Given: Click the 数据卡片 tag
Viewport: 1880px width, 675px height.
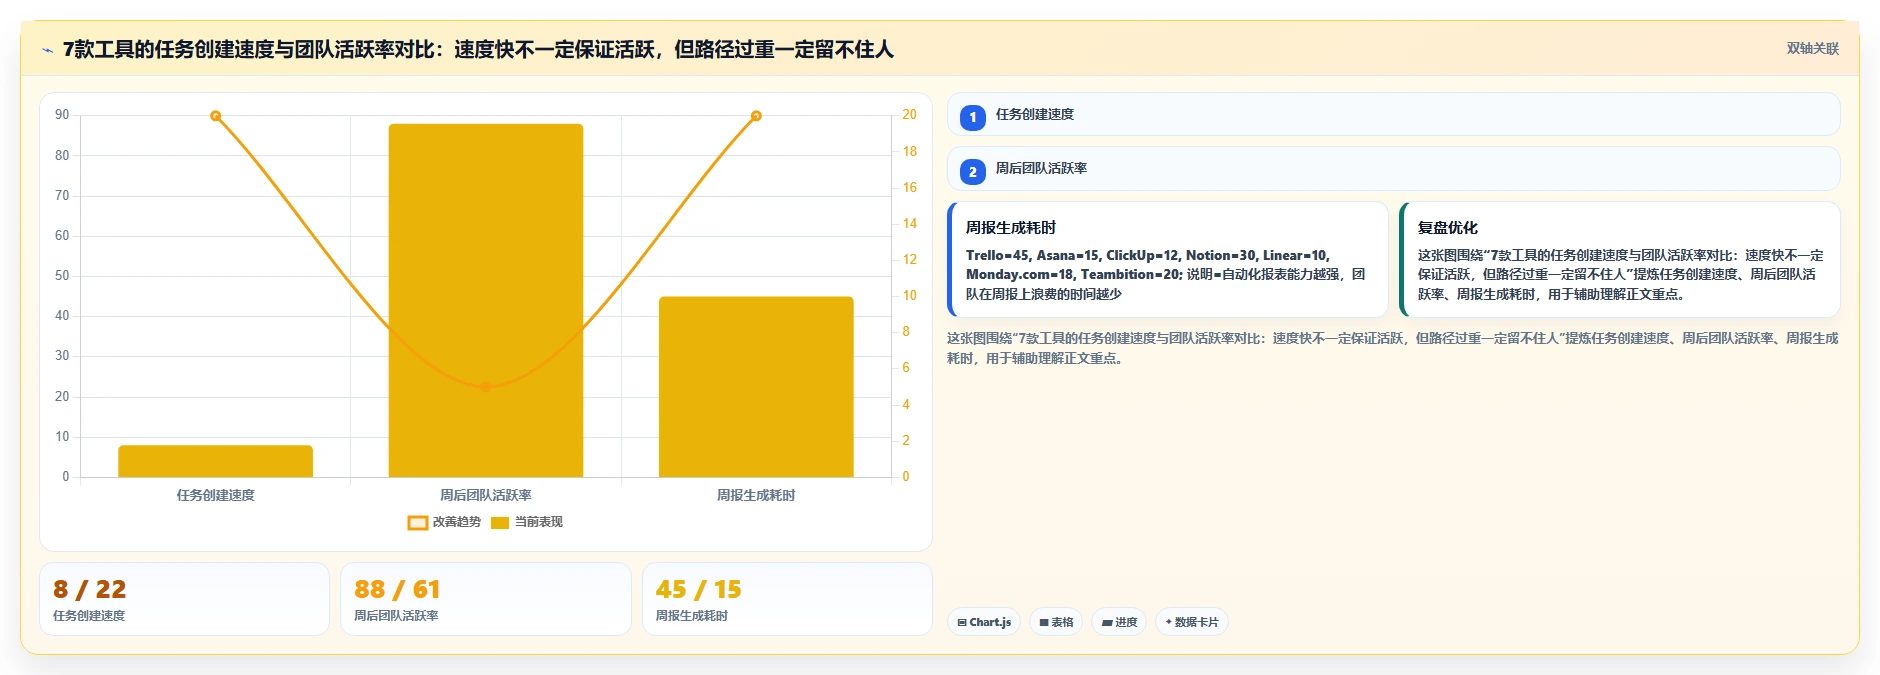Looking at the screenshot, I should (1191, 622).
